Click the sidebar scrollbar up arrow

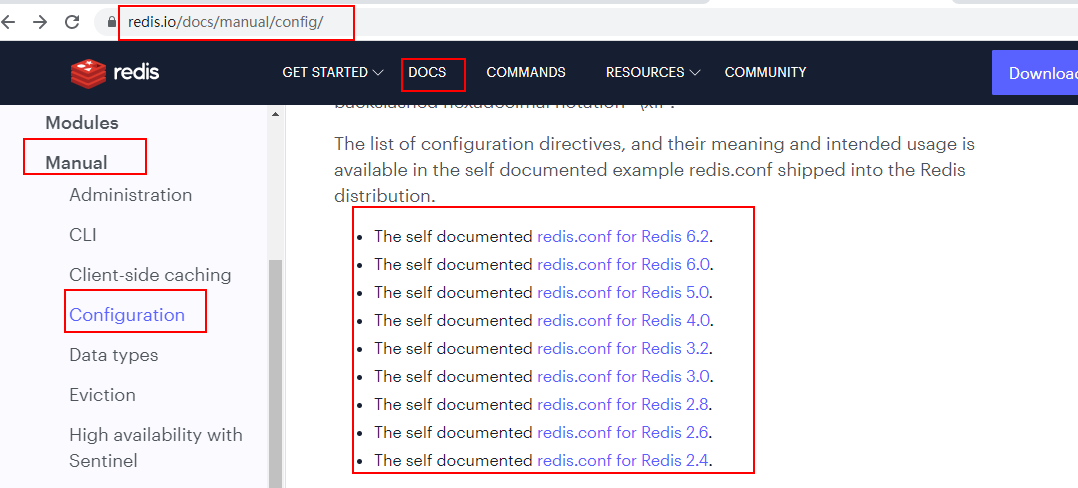click(276, 114)
